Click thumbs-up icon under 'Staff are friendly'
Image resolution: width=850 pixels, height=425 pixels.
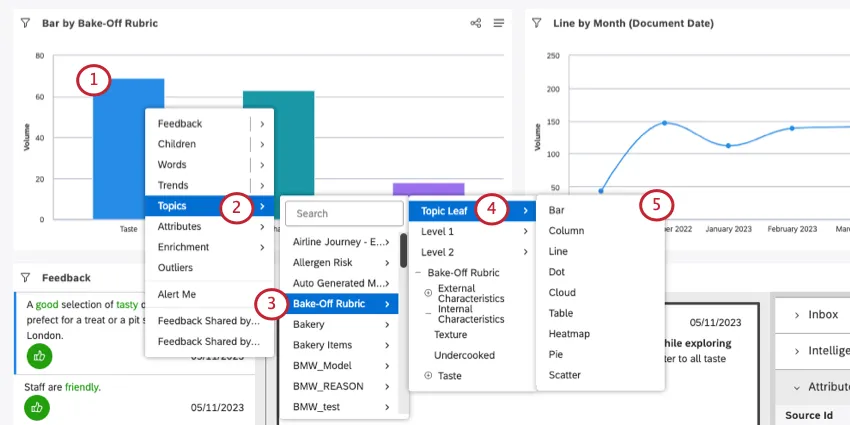[x=37, y=407]
